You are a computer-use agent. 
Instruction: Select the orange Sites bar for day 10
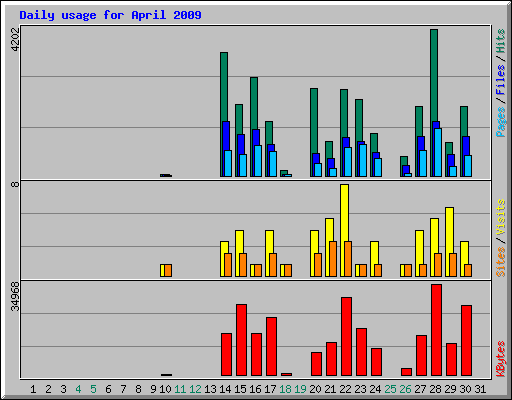pyautogui.click(x=168, y=270)
